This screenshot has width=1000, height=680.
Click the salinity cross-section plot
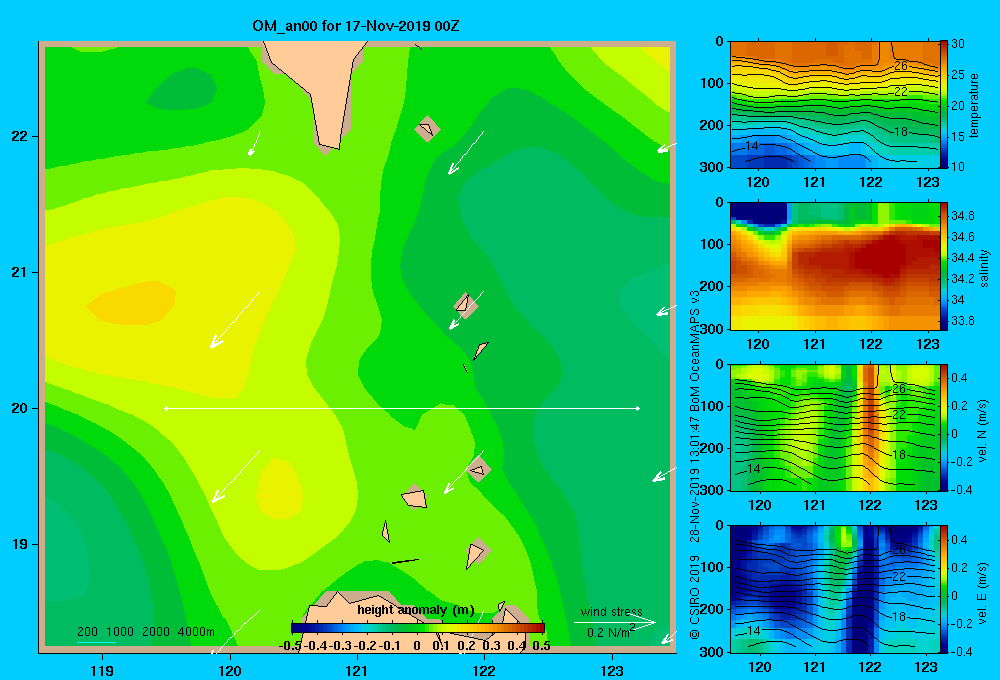point(834,266)
